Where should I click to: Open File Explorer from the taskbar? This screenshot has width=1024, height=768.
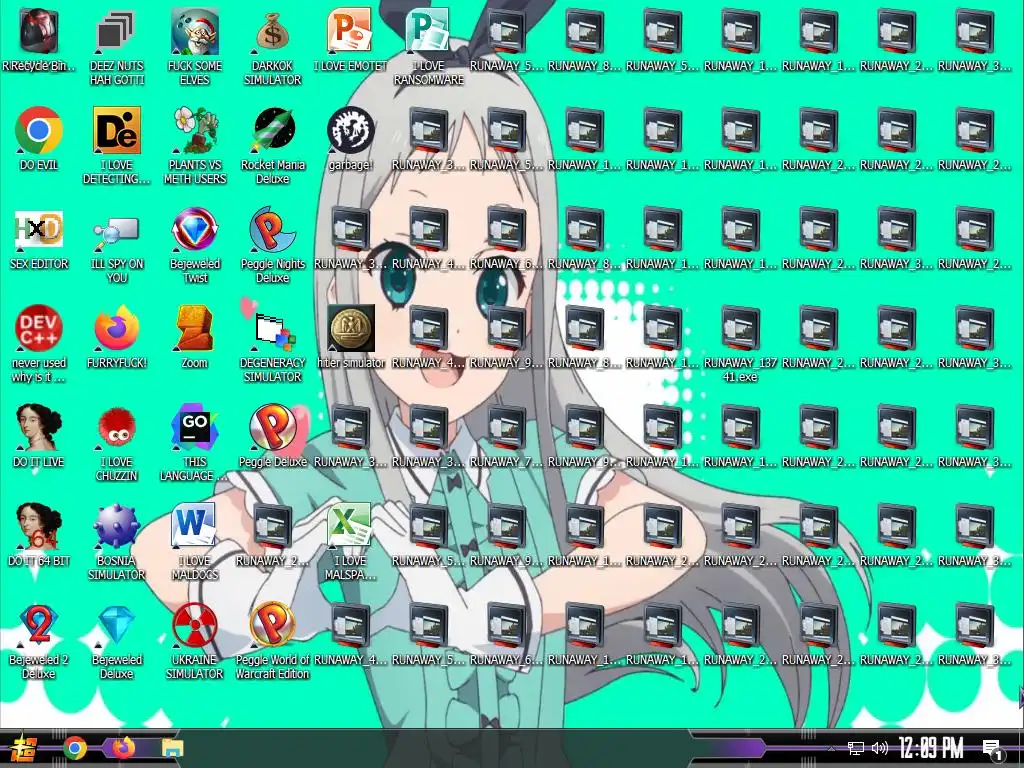click(x=173, y=748)
